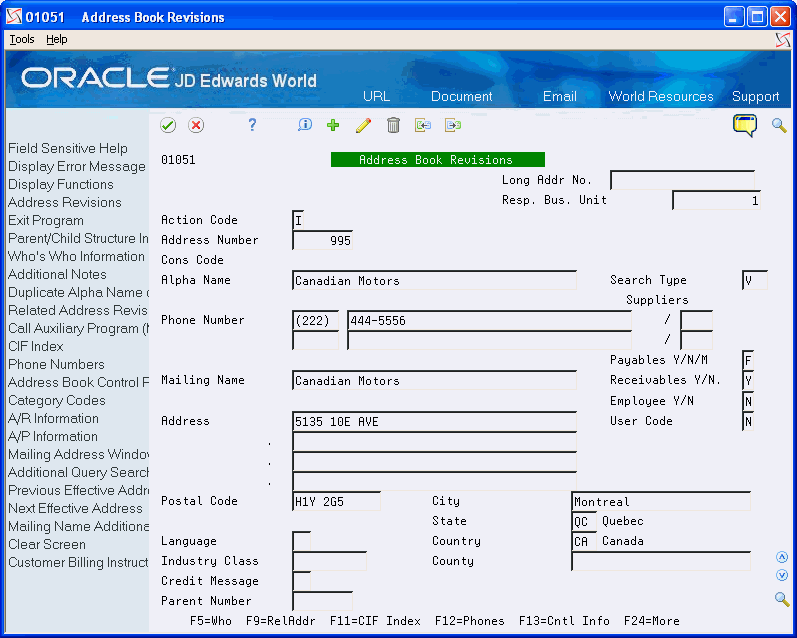Choose Address Revisions in sidebar
Viewport: 797px width, 638px height.
pyautogui.click(x=65, y=202)
